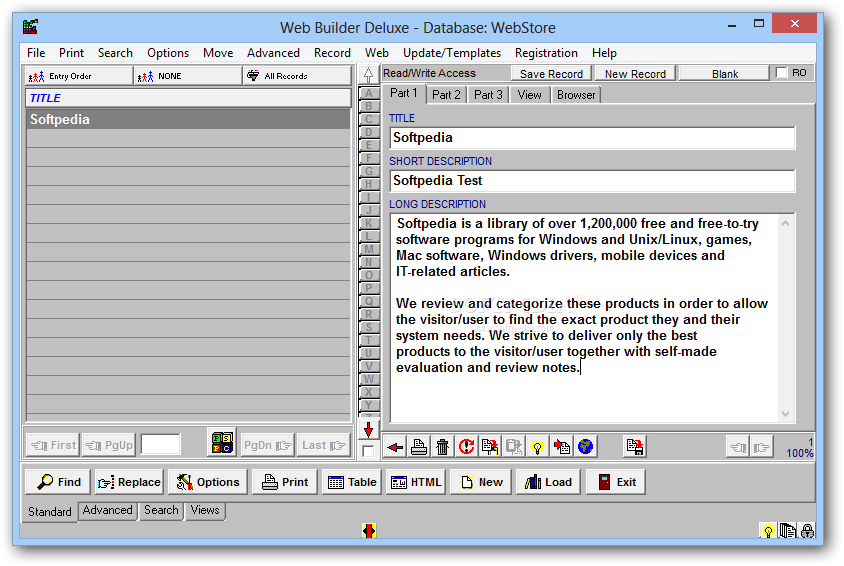The height and width of the screenshot is (566, 844).
Task: Open the Help menu
Action: (x=604, y=53)
